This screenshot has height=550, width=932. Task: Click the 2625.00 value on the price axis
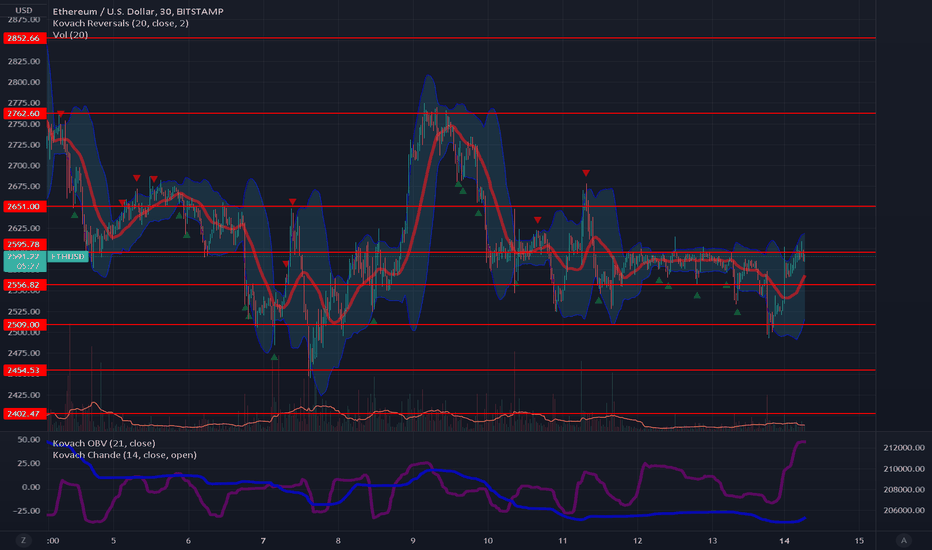[x=24, y=228]
